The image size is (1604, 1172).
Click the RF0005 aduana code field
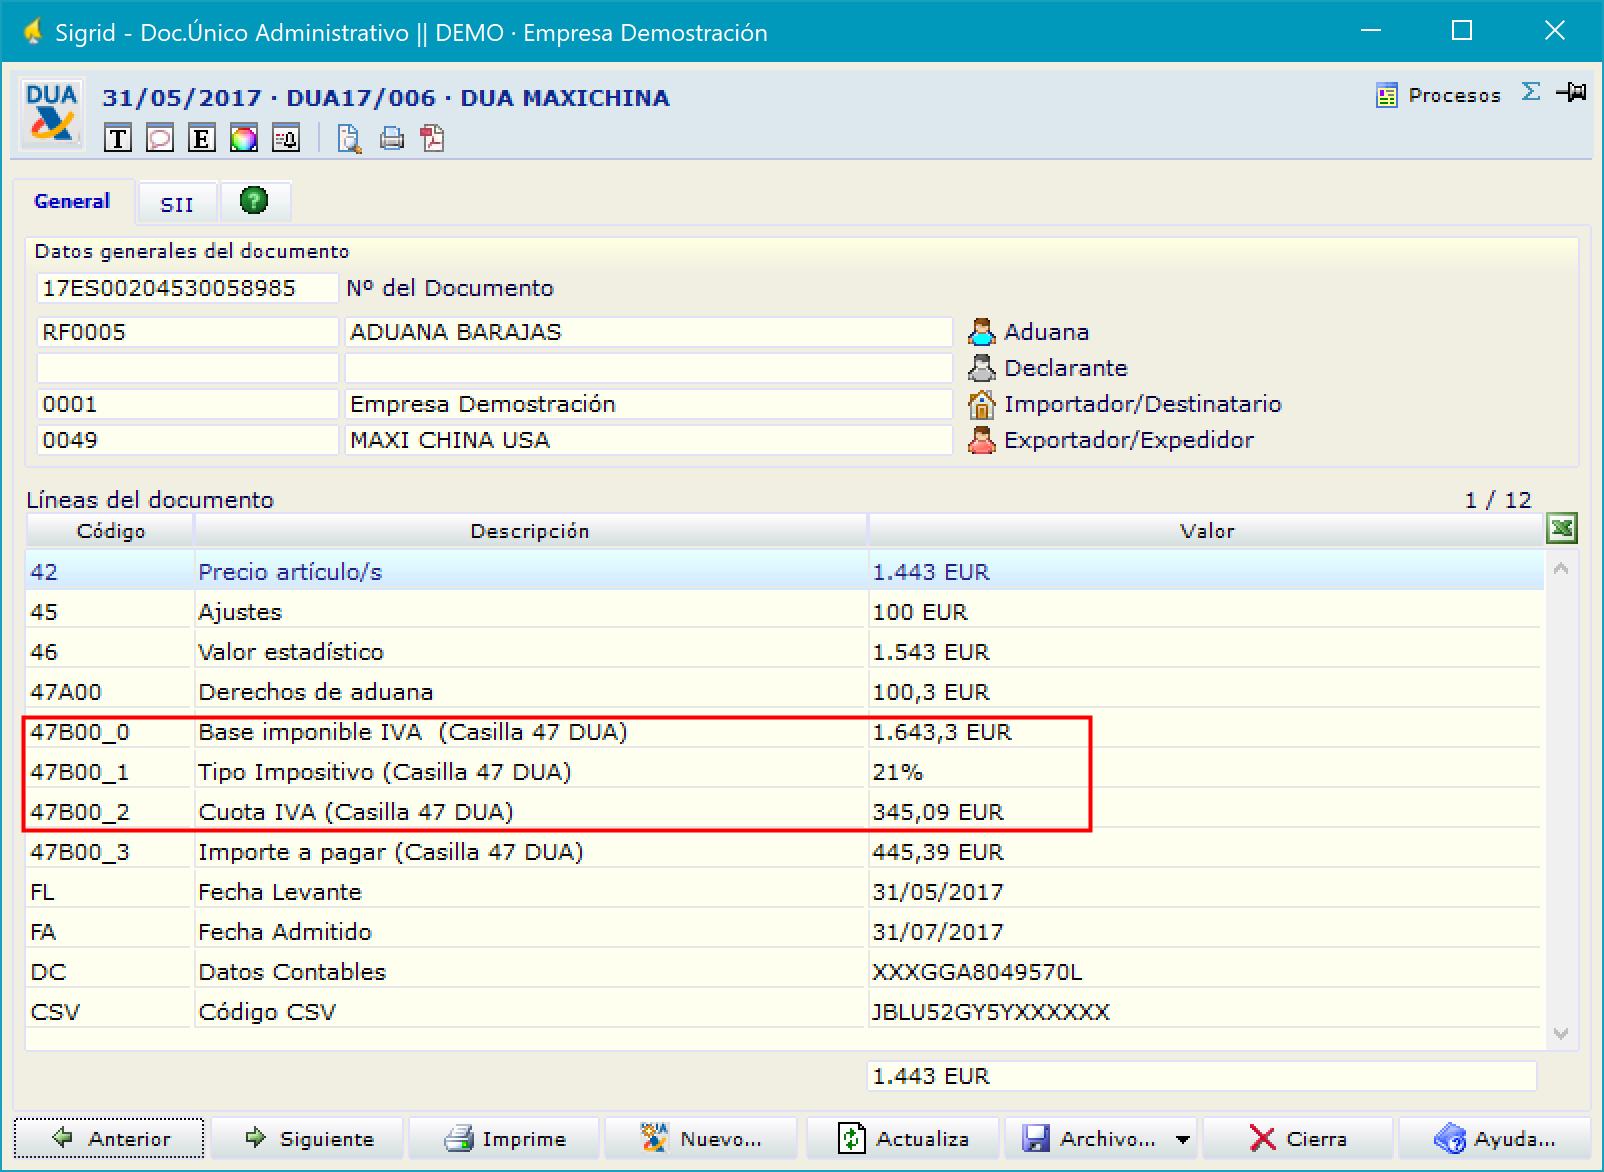(x=188, y=332)
